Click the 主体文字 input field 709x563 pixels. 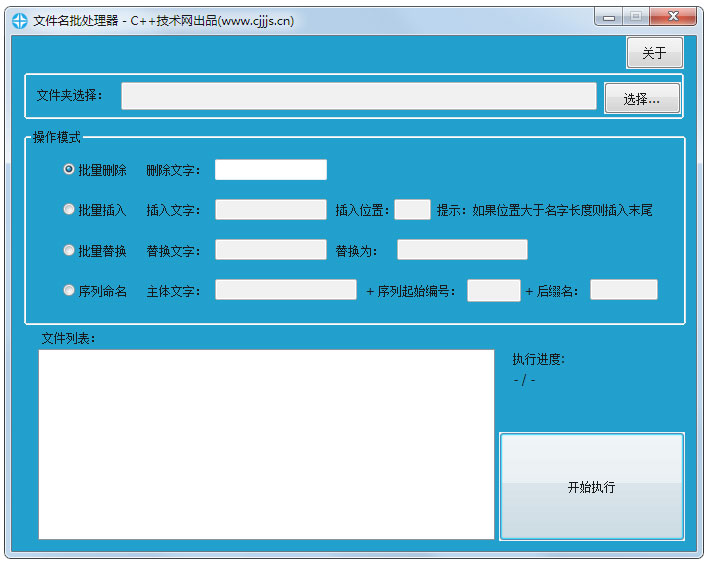click(286, 290)
